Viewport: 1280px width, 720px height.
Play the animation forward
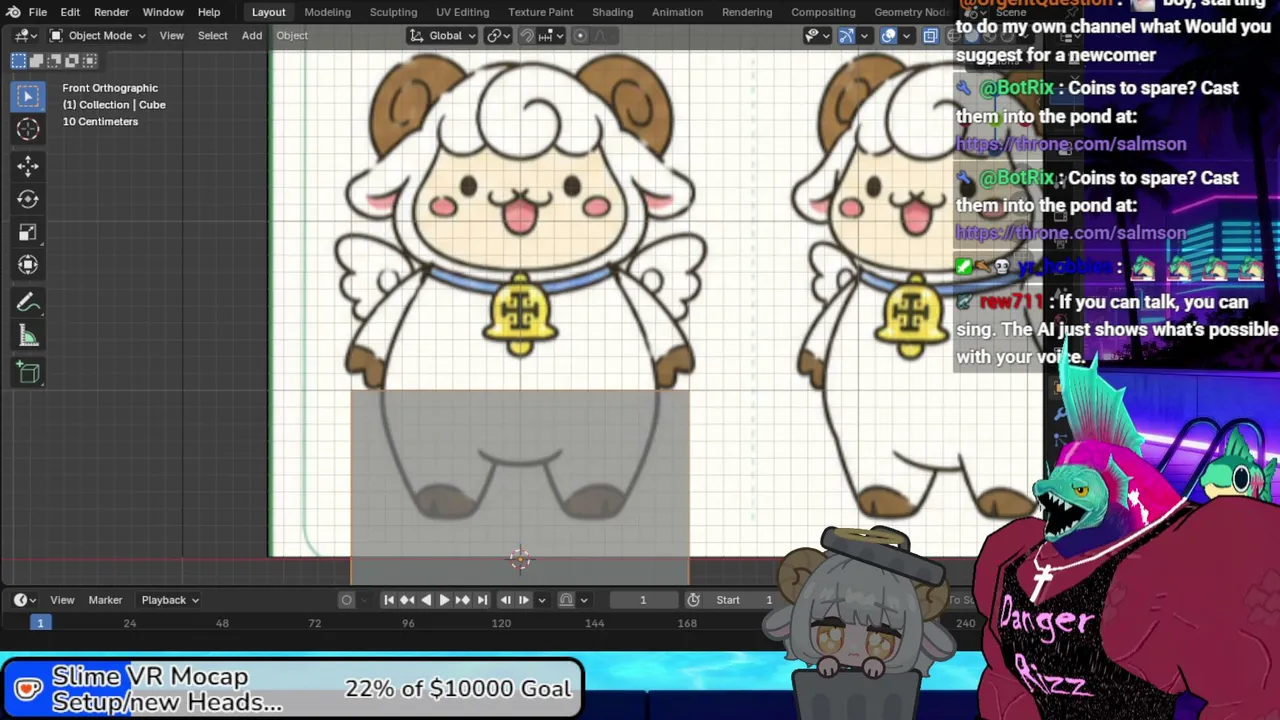point(444,600)
